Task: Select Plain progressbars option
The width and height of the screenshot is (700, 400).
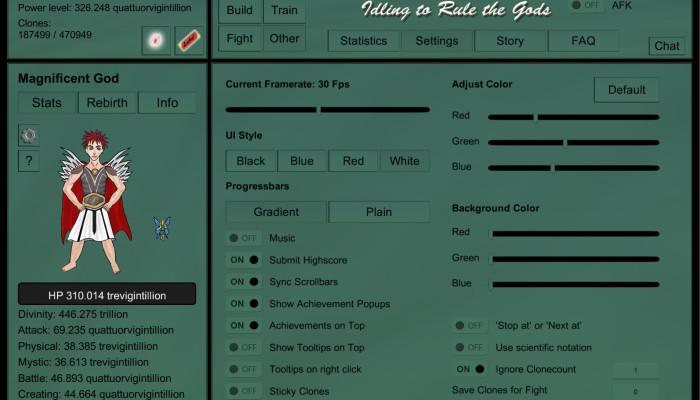Action: click(379, 212)
